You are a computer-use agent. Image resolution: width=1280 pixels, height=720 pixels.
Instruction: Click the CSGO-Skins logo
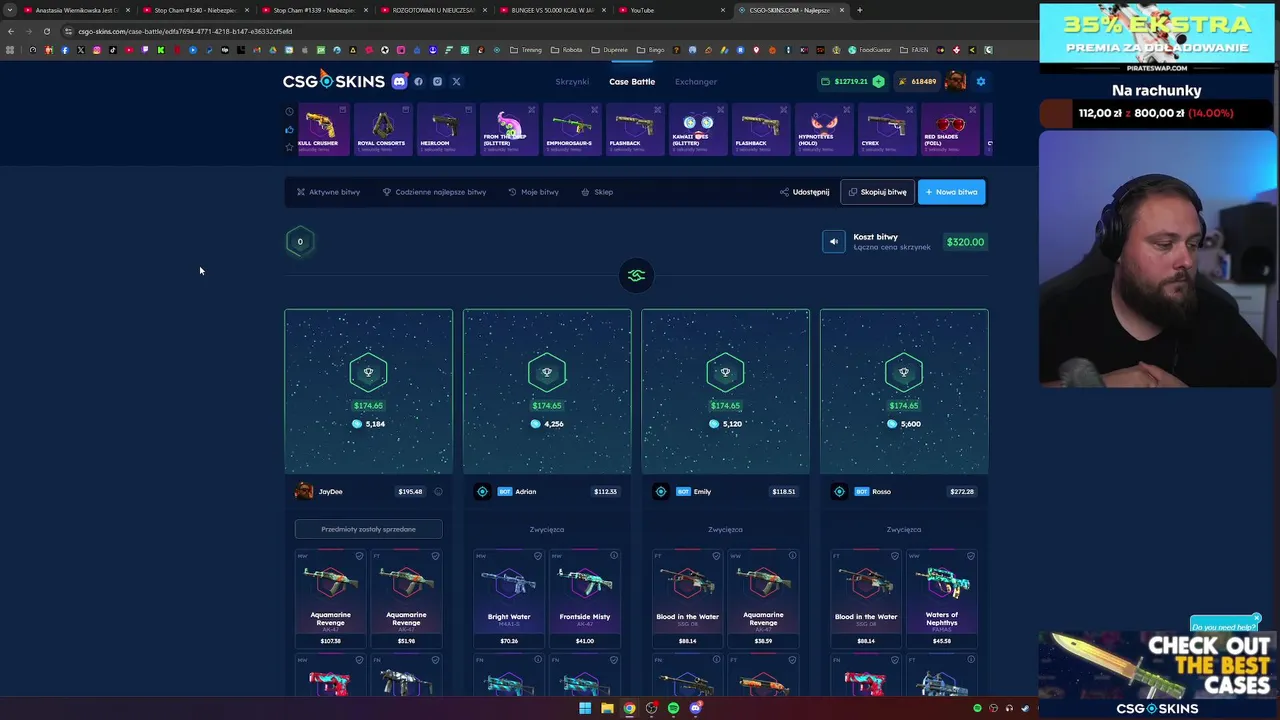[x=333, y=81]
